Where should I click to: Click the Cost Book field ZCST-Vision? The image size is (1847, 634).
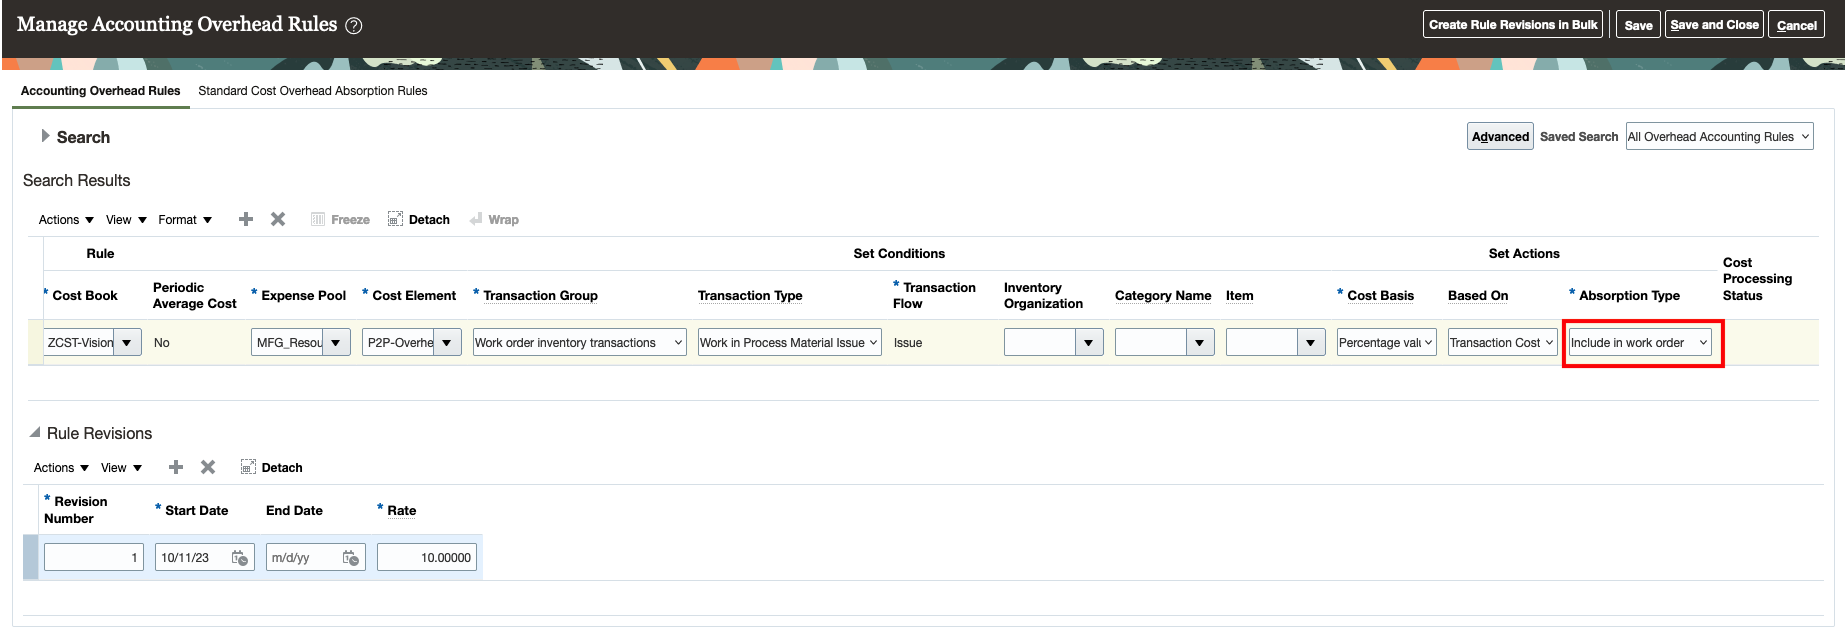pos(79,343)
